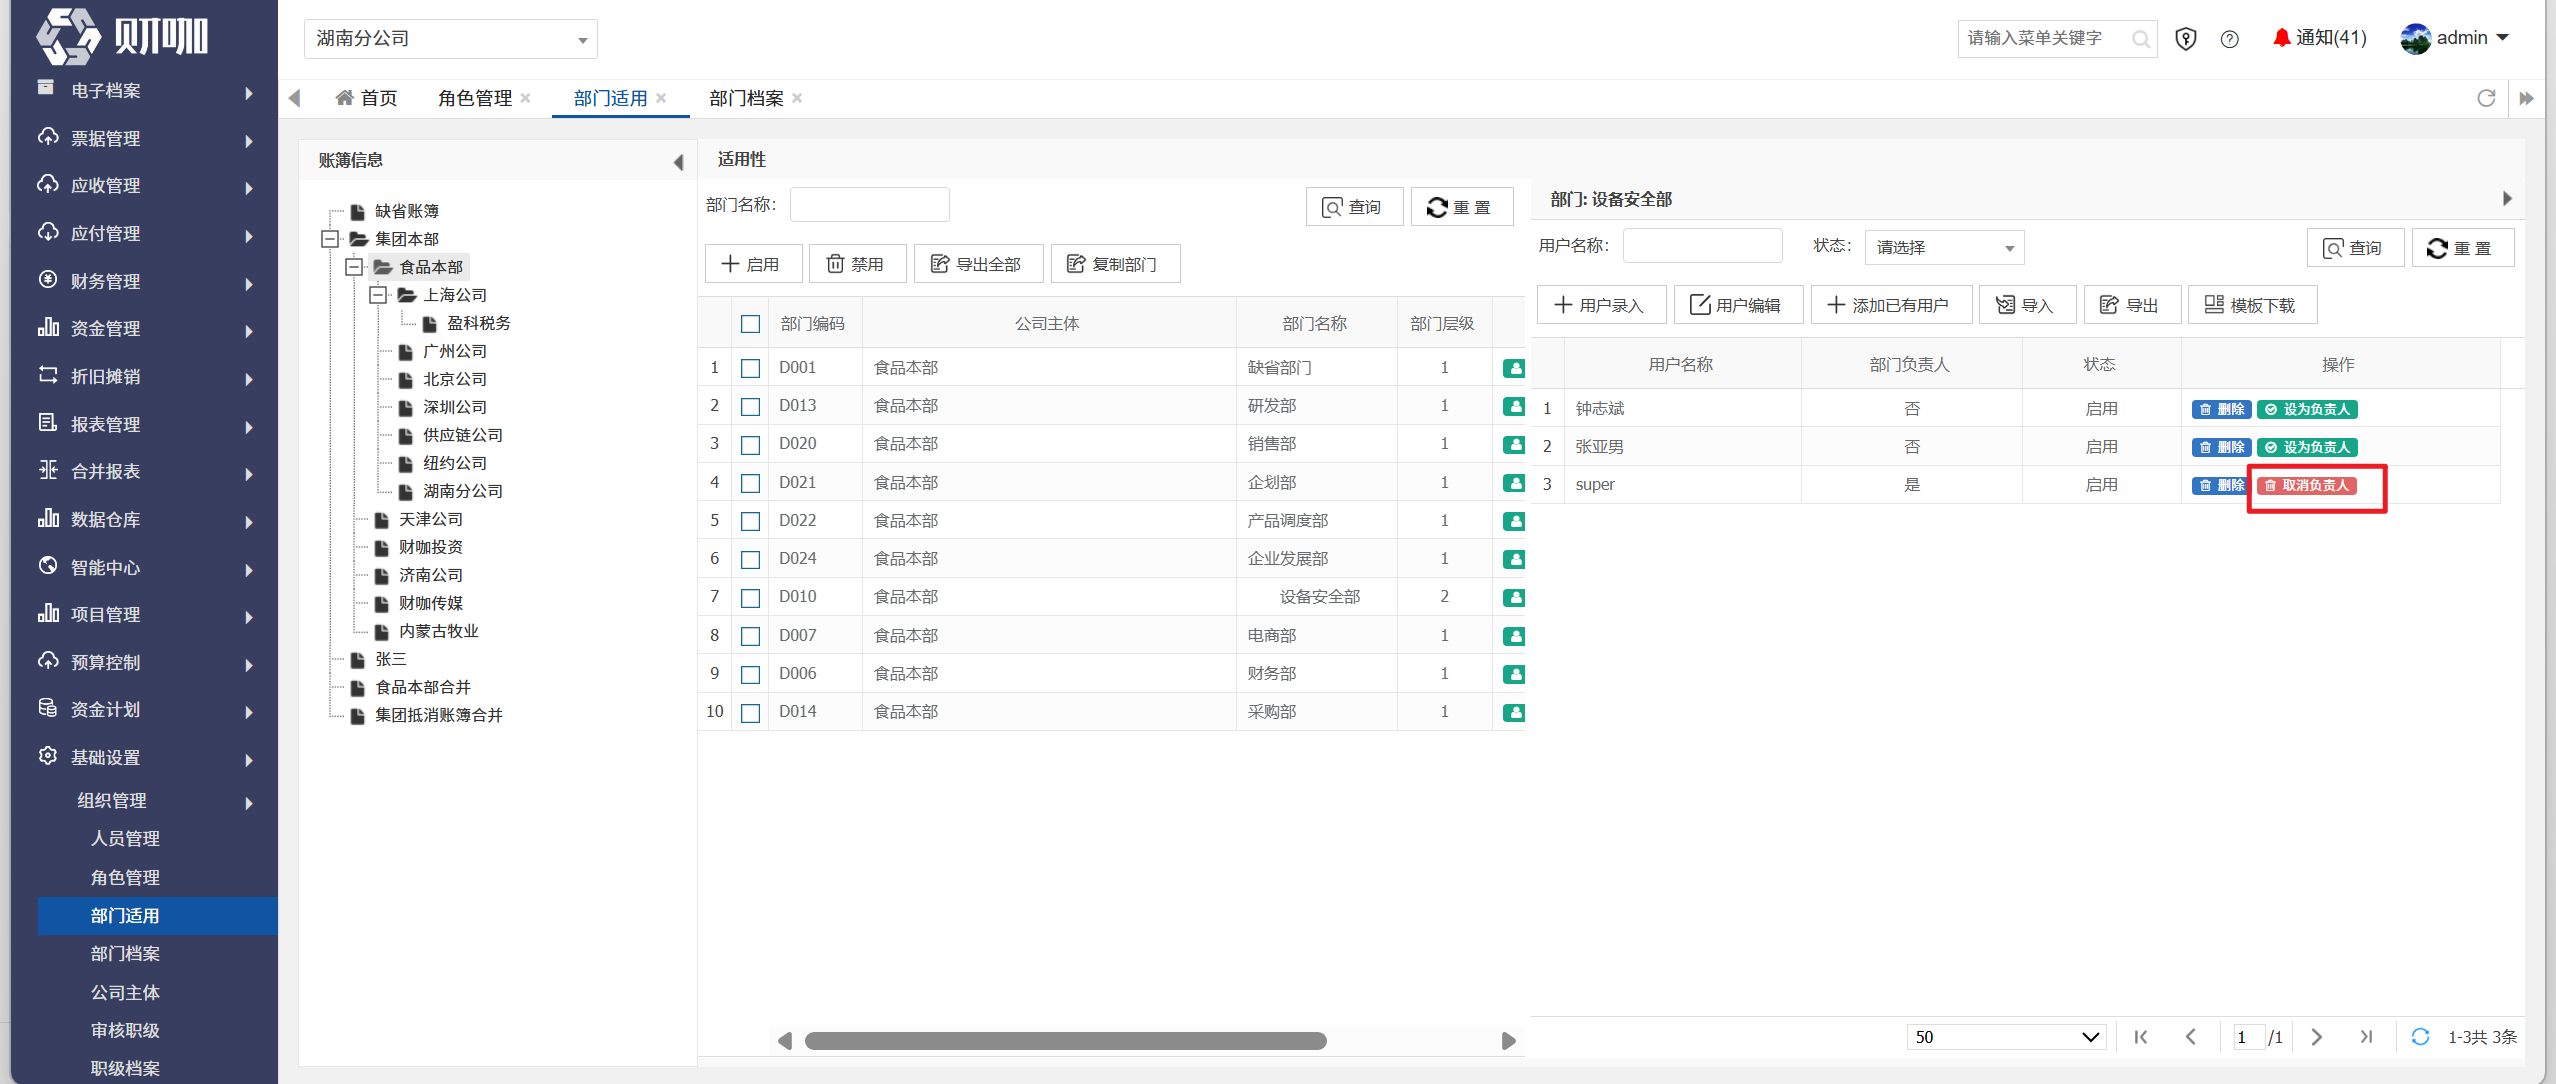Click the search magnifier in menu keyword box
This screenshot has height=1084, width=2556.
pyautogui.click(x=2140, y=39)
